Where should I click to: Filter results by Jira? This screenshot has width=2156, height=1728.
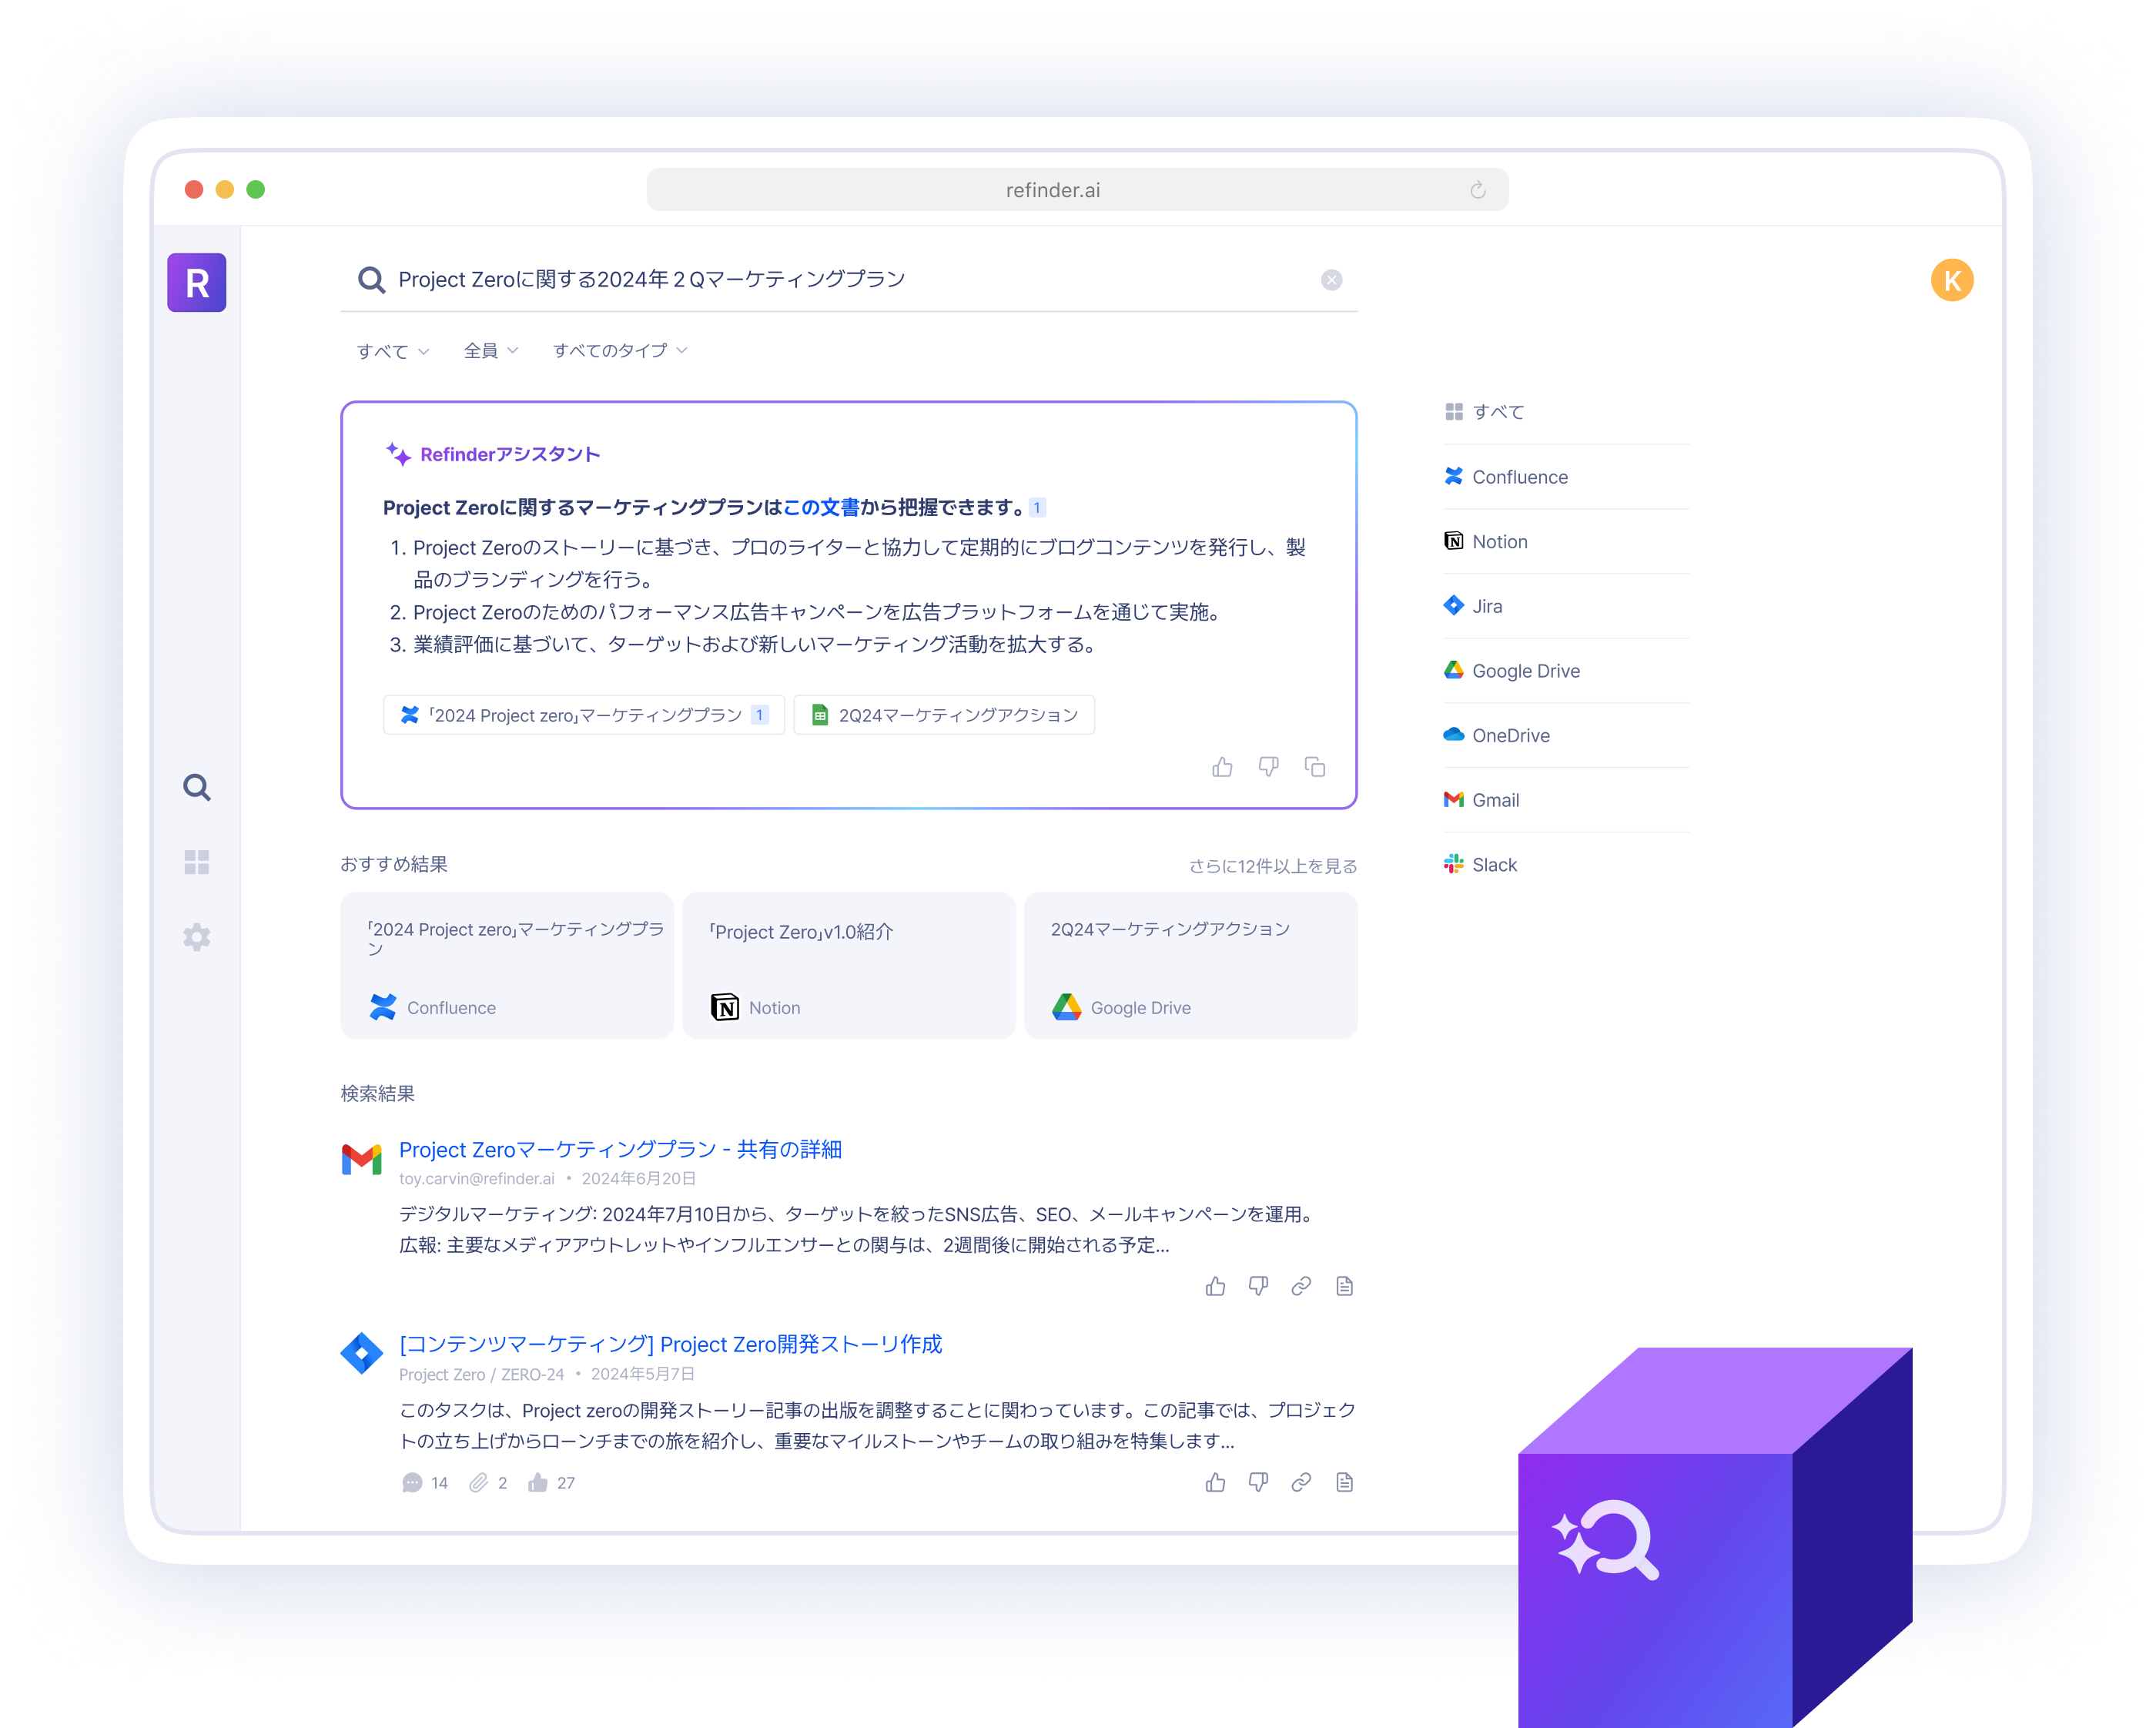(x=1566, y=606)
